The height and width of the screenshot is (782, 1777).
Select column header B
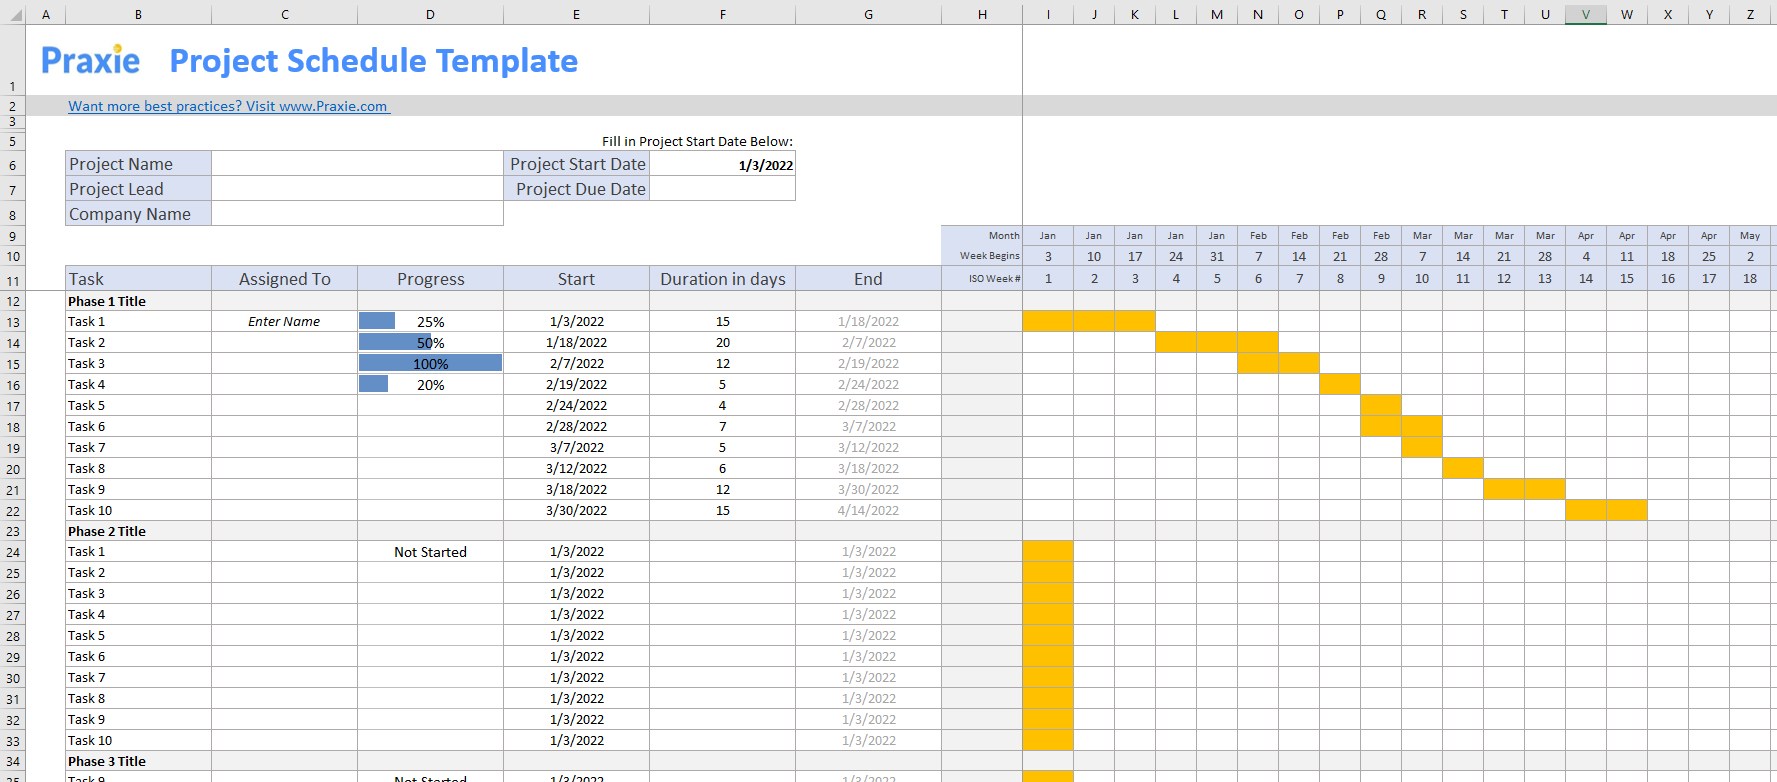(x=138, y=14)
